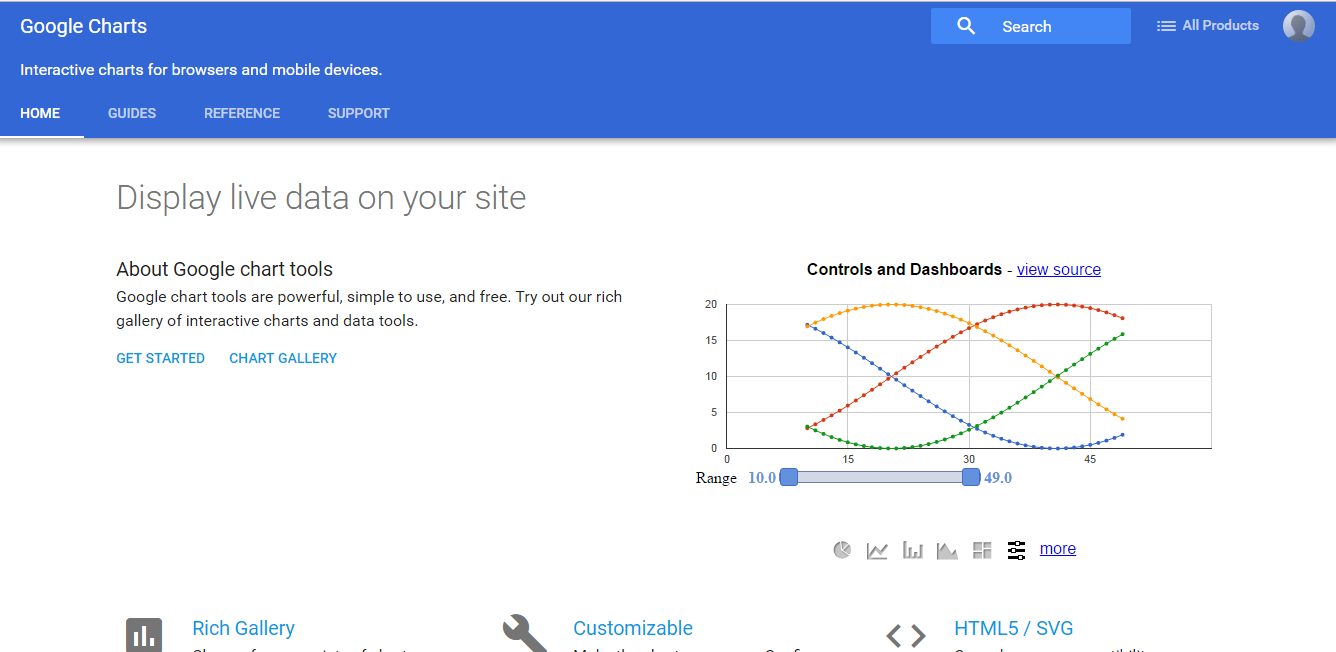Image resolution: width=1336 pixels, height=652 pixels.
Task: Click the left range slider handle
Action: [788, 477]
